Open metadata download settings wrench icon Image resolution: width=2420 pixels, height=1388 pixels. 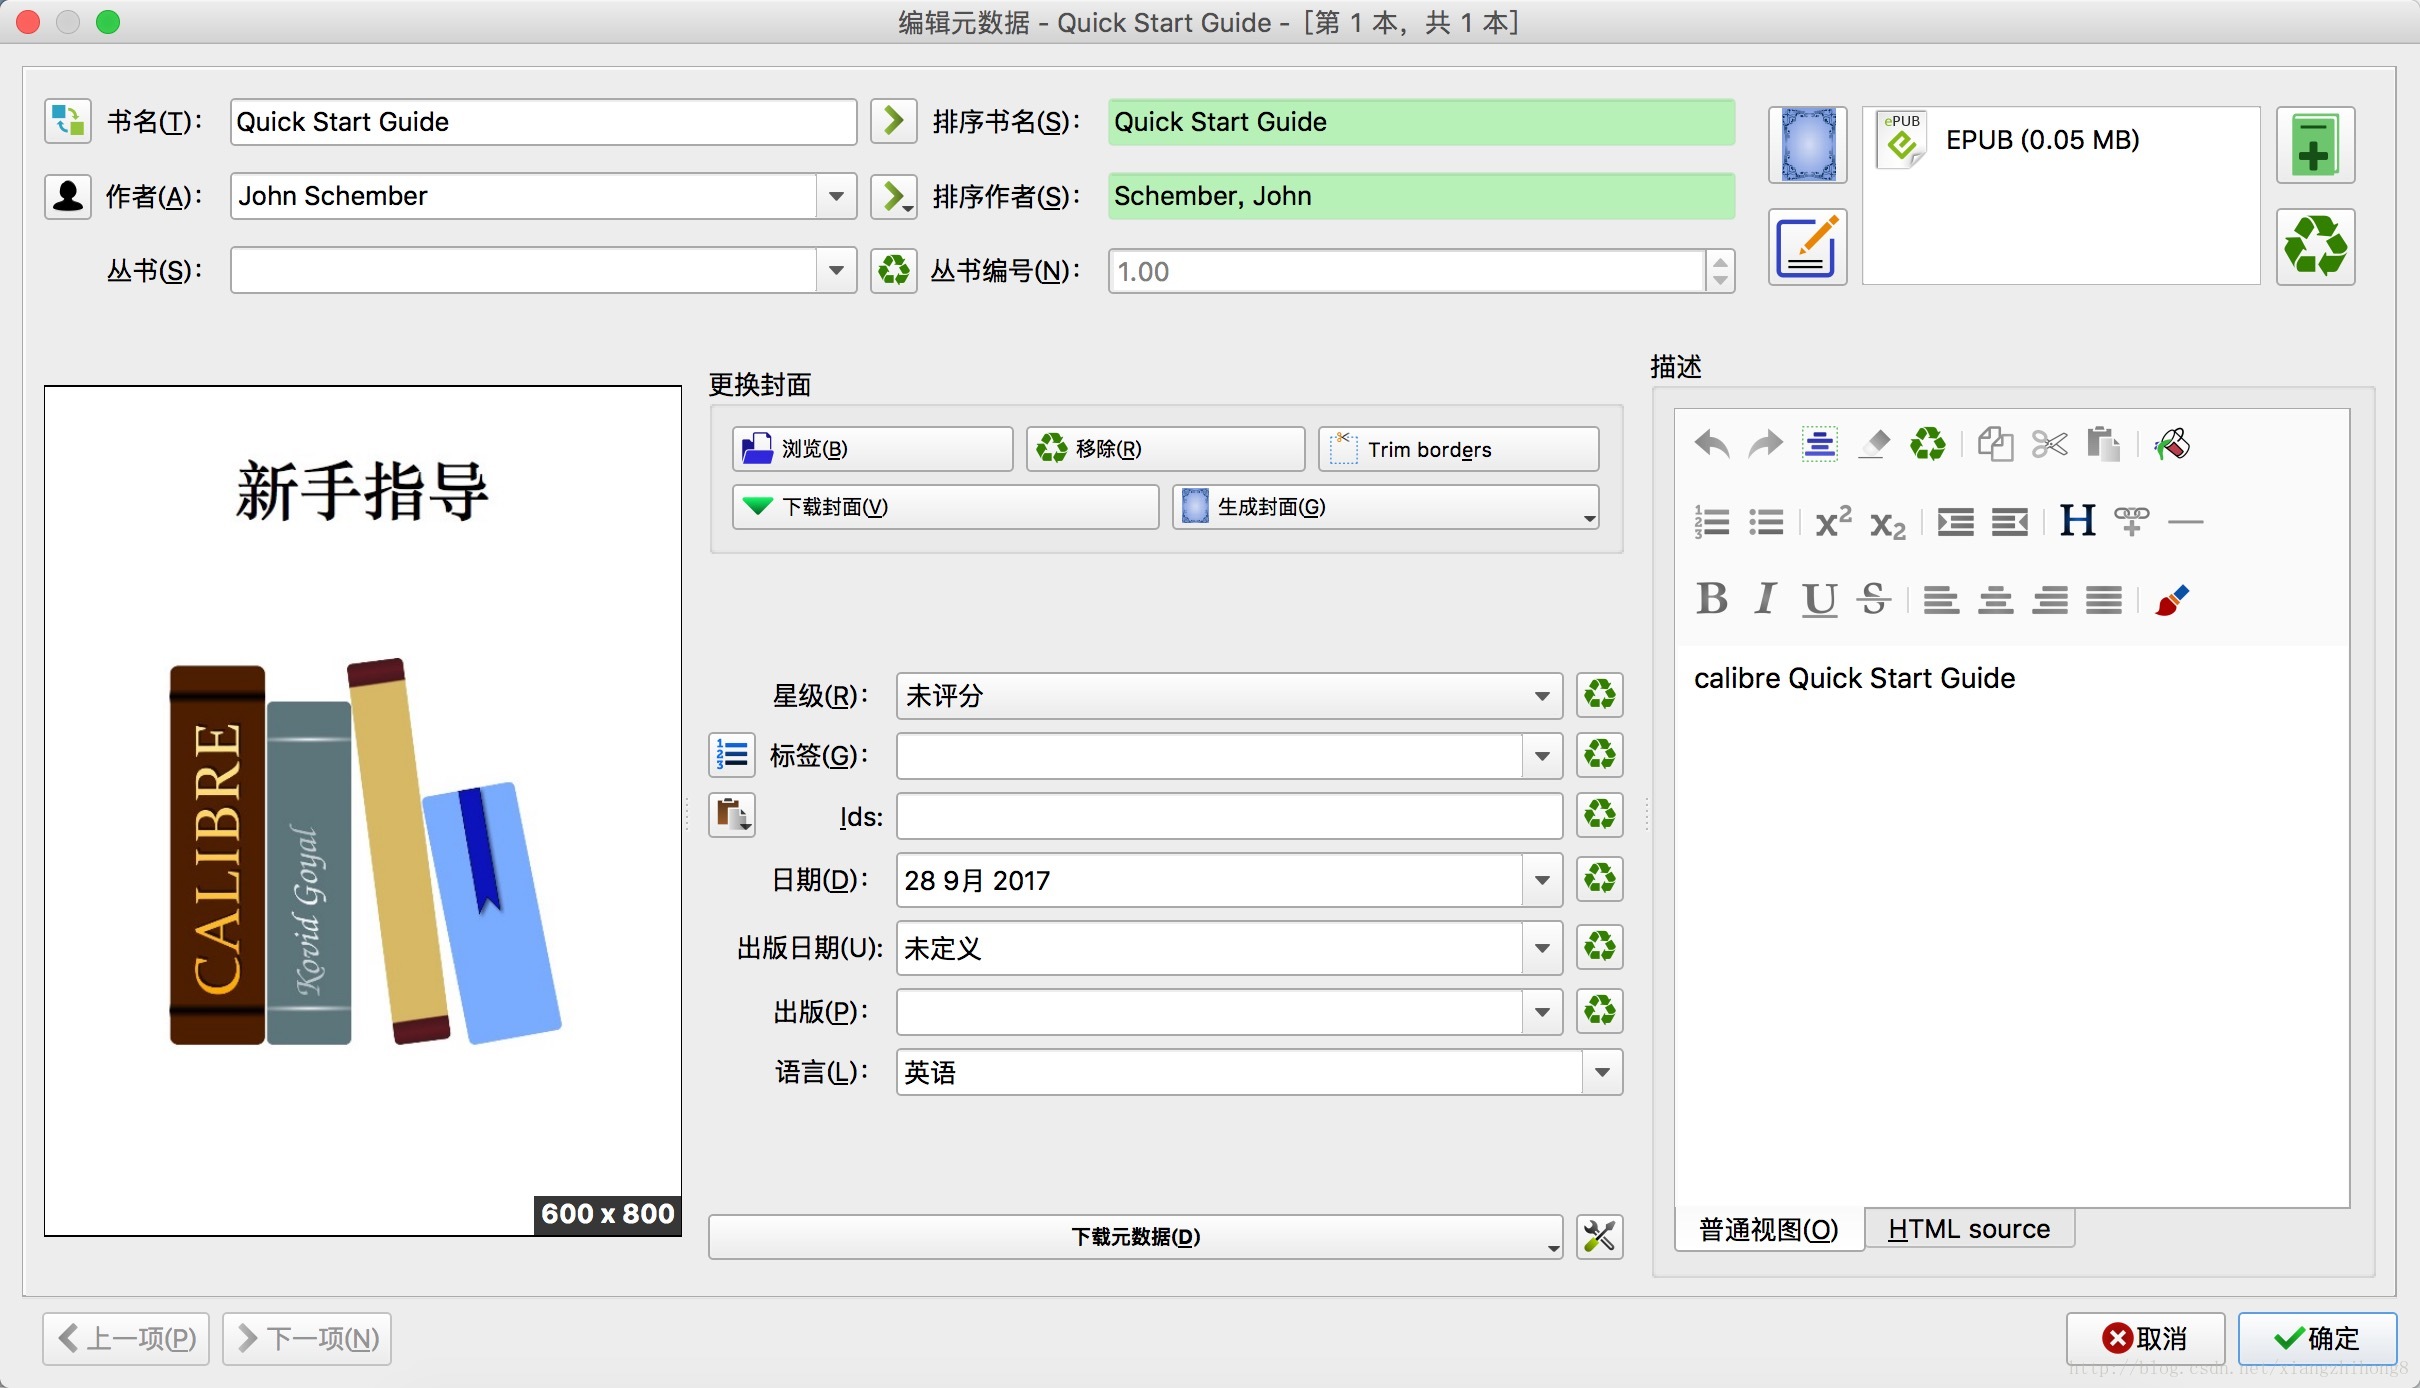1599,1236
